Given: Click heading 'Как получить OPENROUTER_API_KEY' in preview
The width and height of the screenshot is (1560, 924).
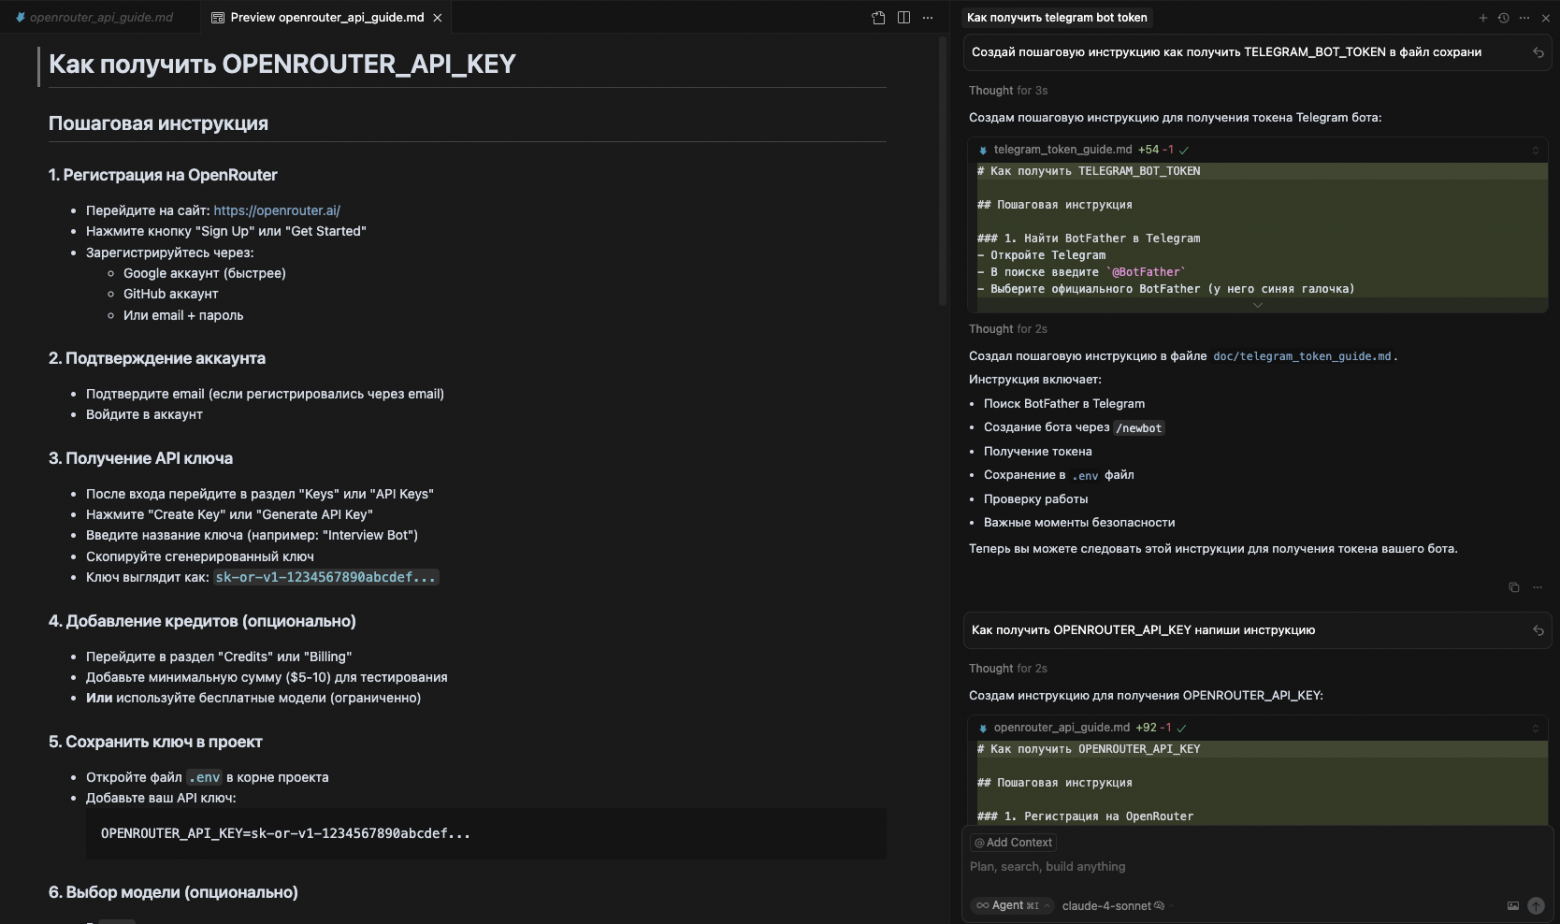Looking at the screenshot, I should click(x=282, y=65).
